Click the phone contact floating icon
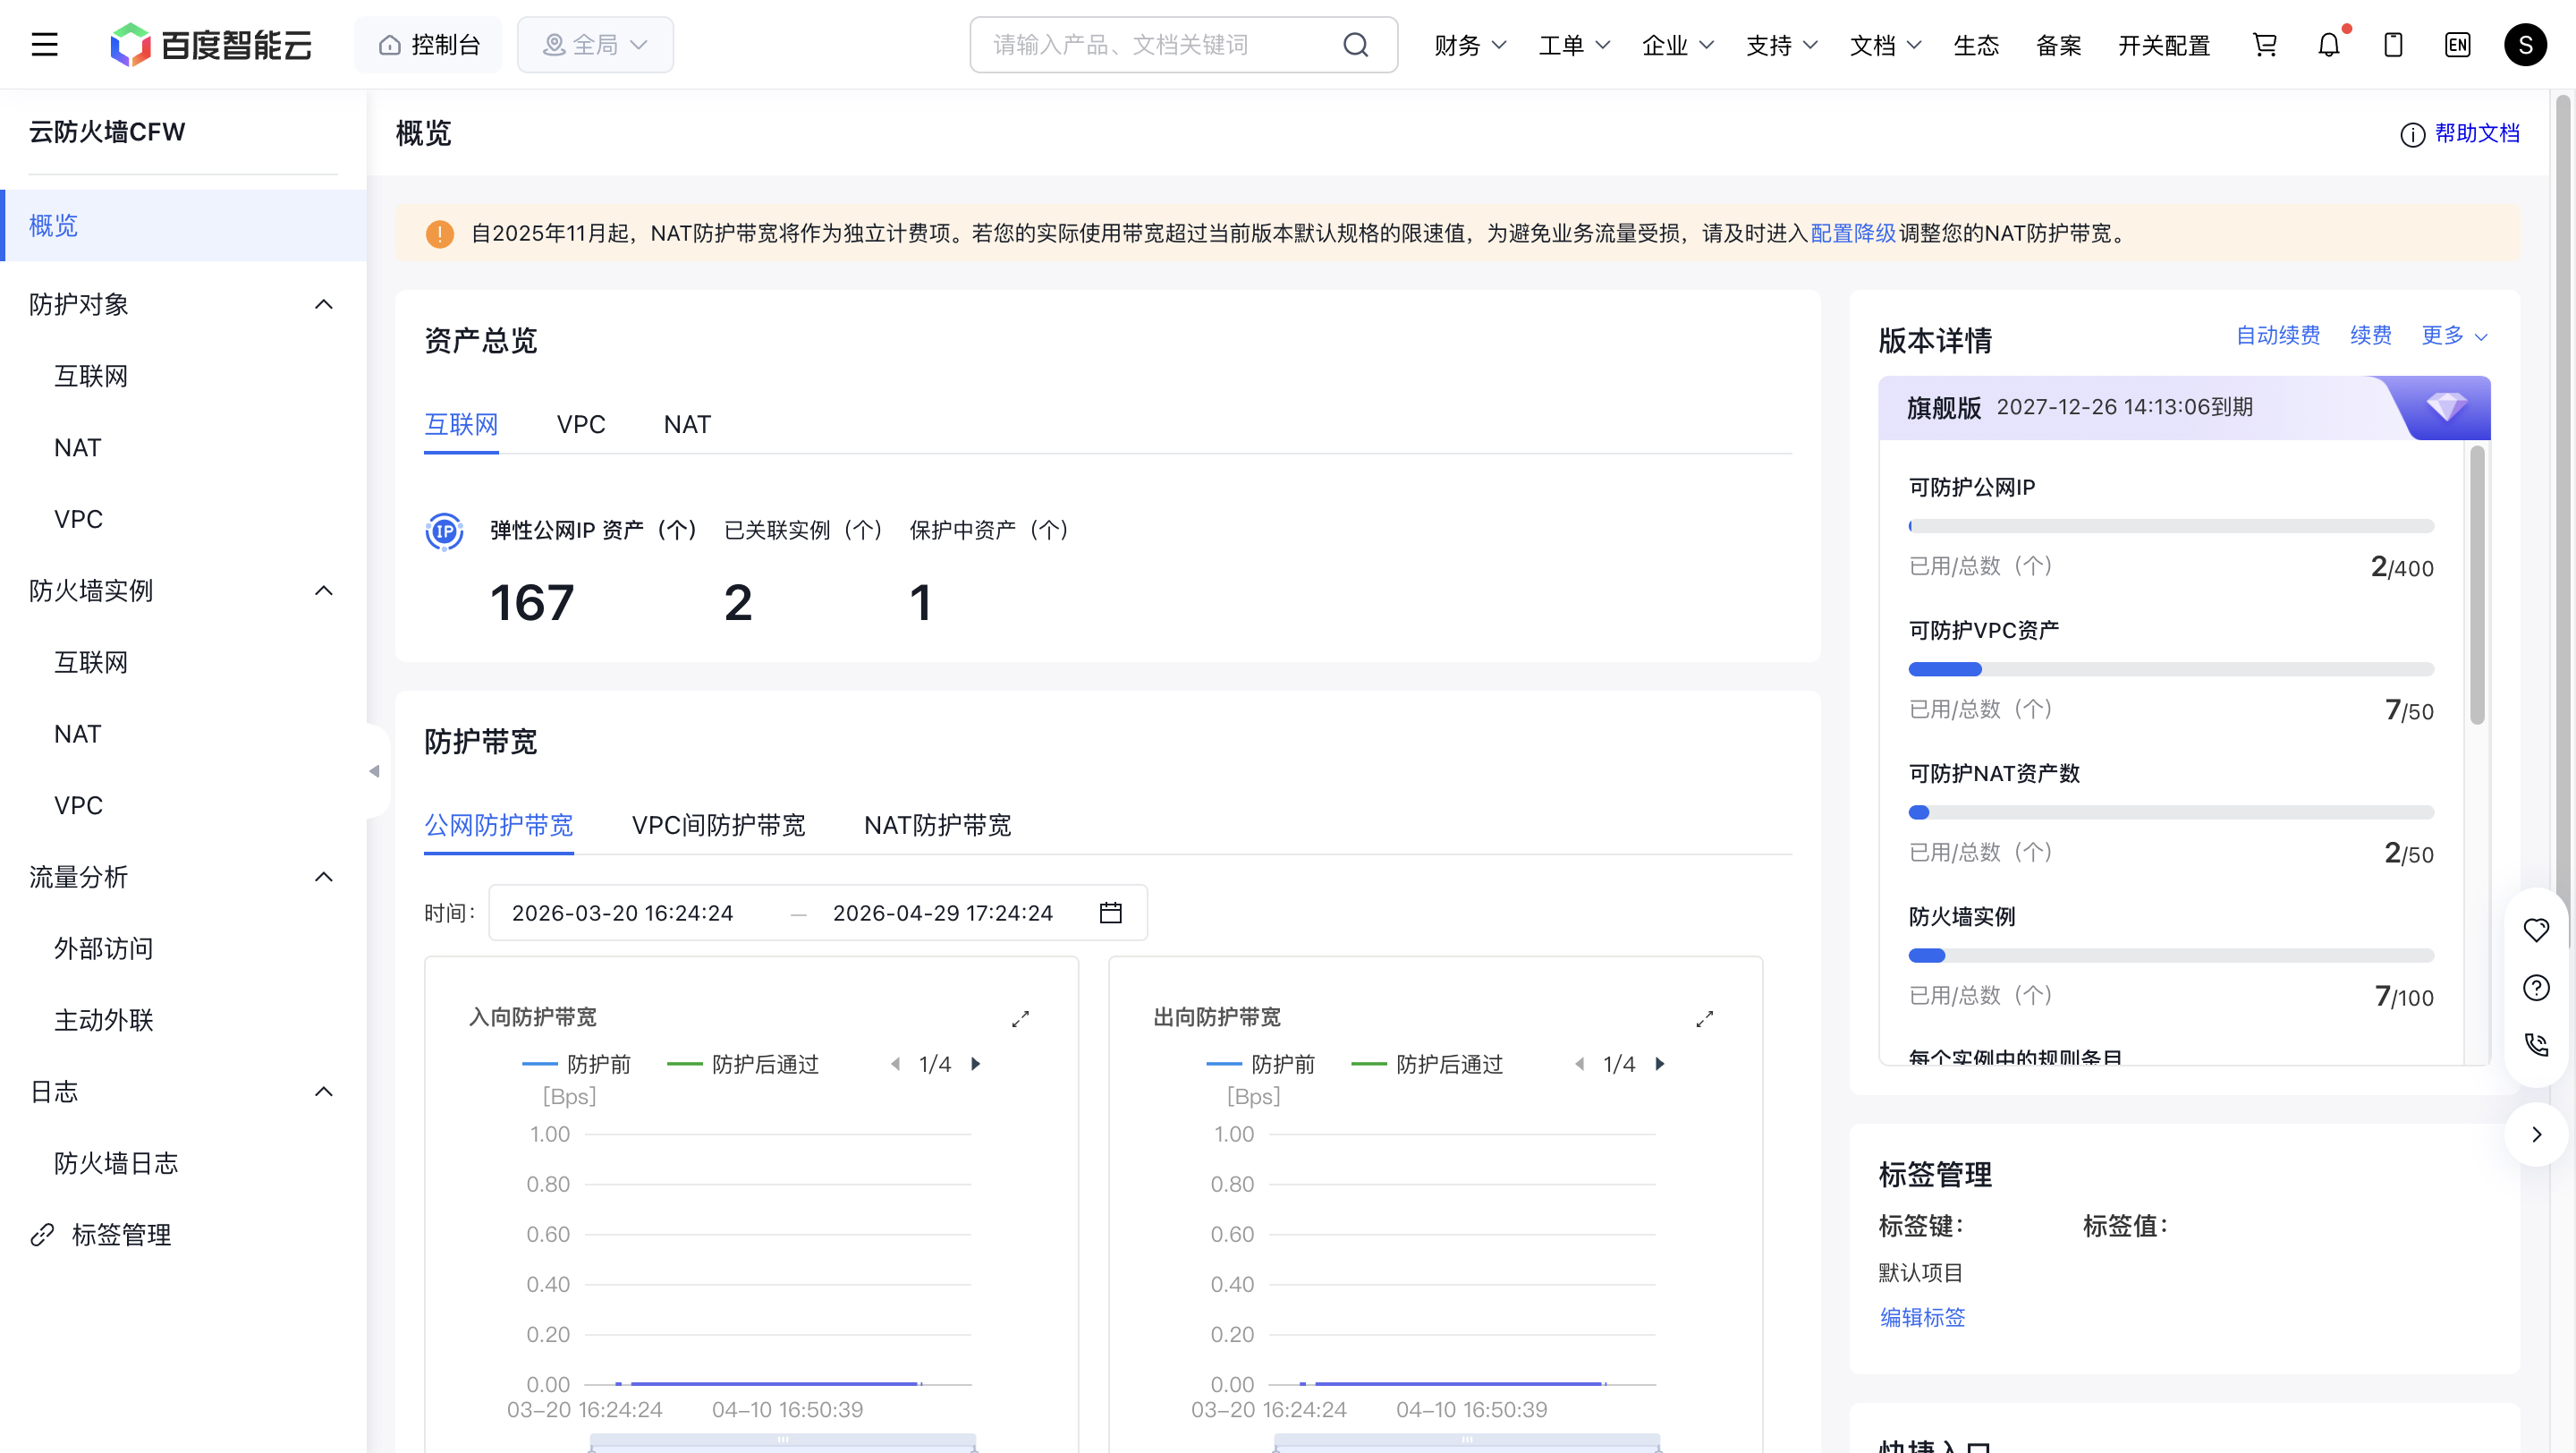This screenshot has width=2576, height=1453. tap(2536, 1044)
